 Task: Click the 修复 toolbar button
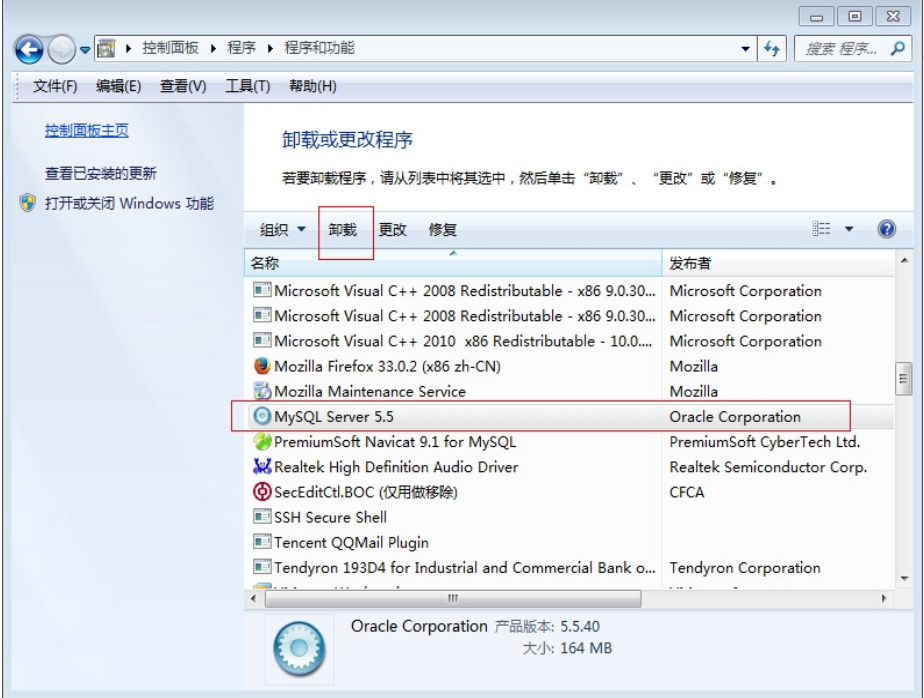(x=443, y=229)
